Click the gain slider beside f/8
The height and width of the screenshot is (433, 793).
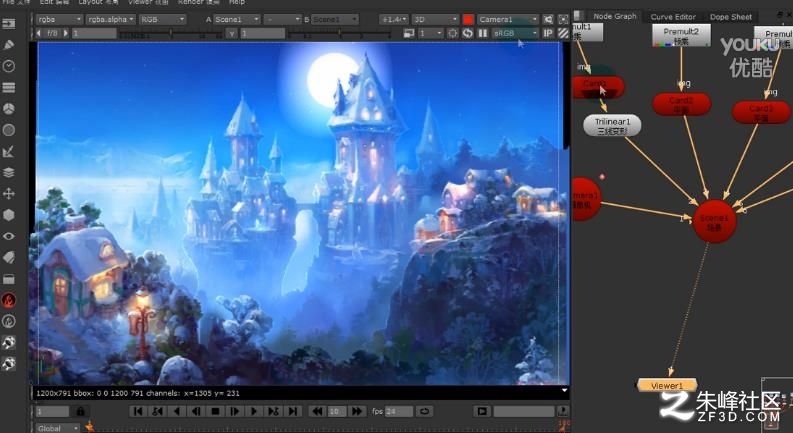coord(171,33)
